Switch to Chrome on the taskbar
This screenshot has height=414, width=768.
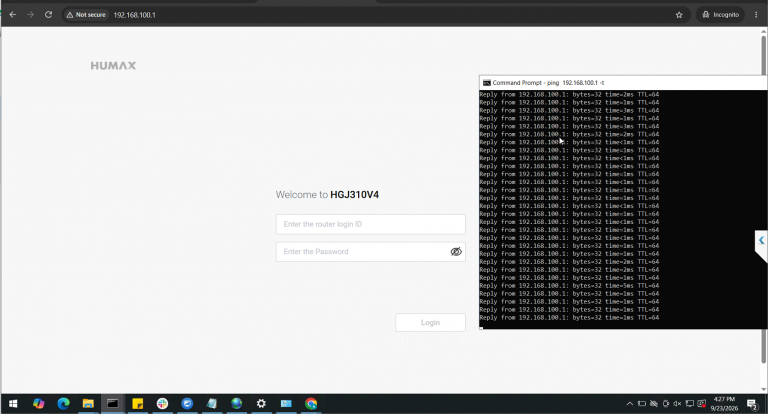pos(311,404)
